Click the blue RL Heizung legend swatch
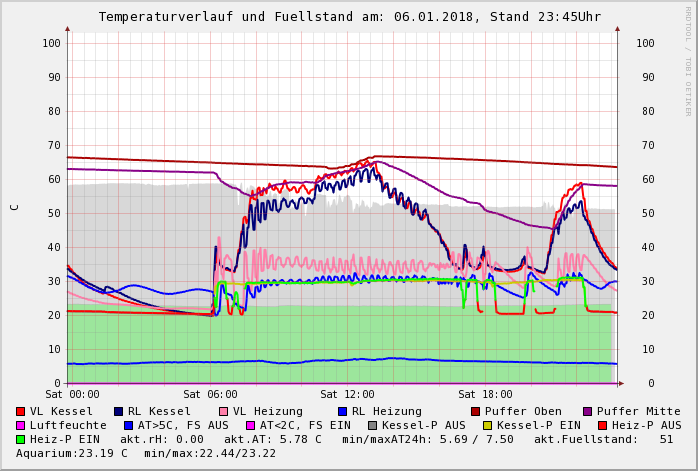The width and height of the screenshot is (698, 471). [342, 411]
